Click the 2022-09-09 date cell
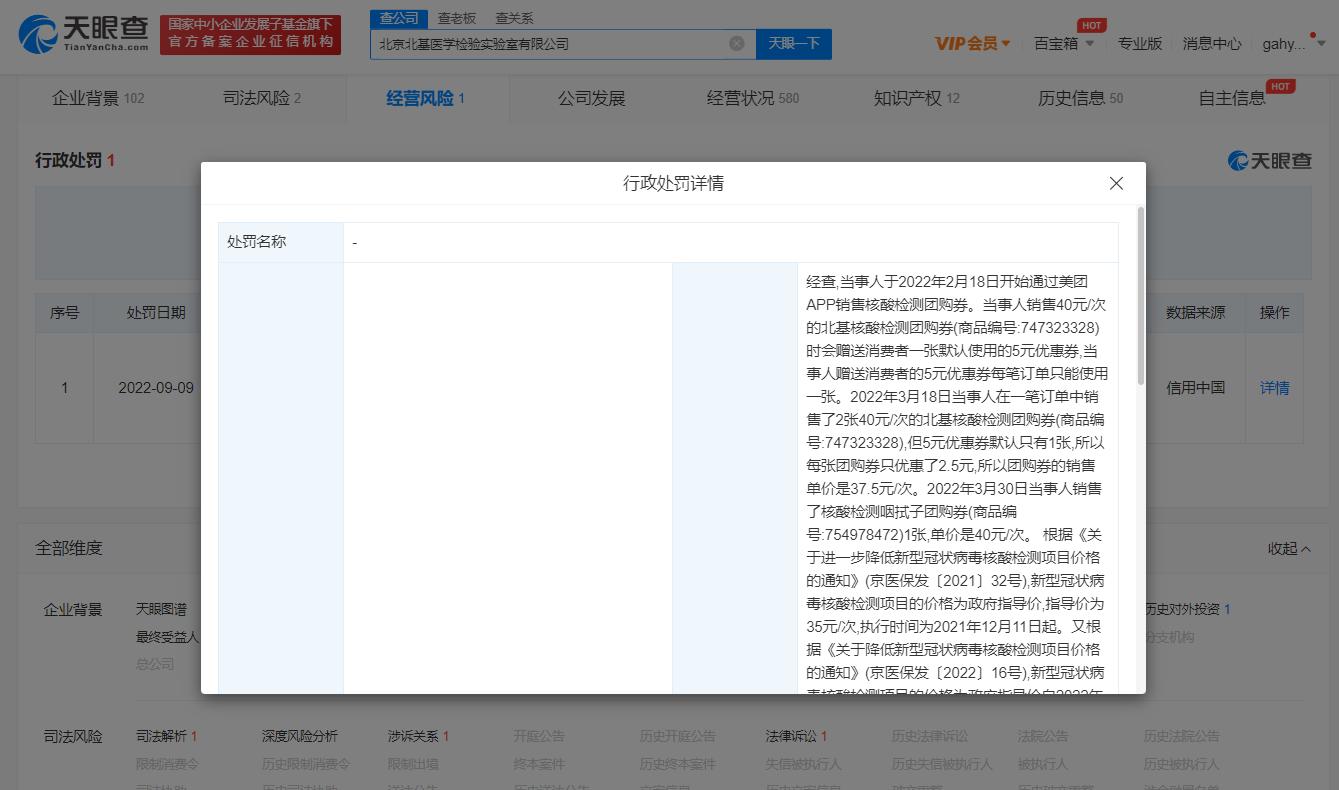The image size is (1339, 790). point(156,388)
